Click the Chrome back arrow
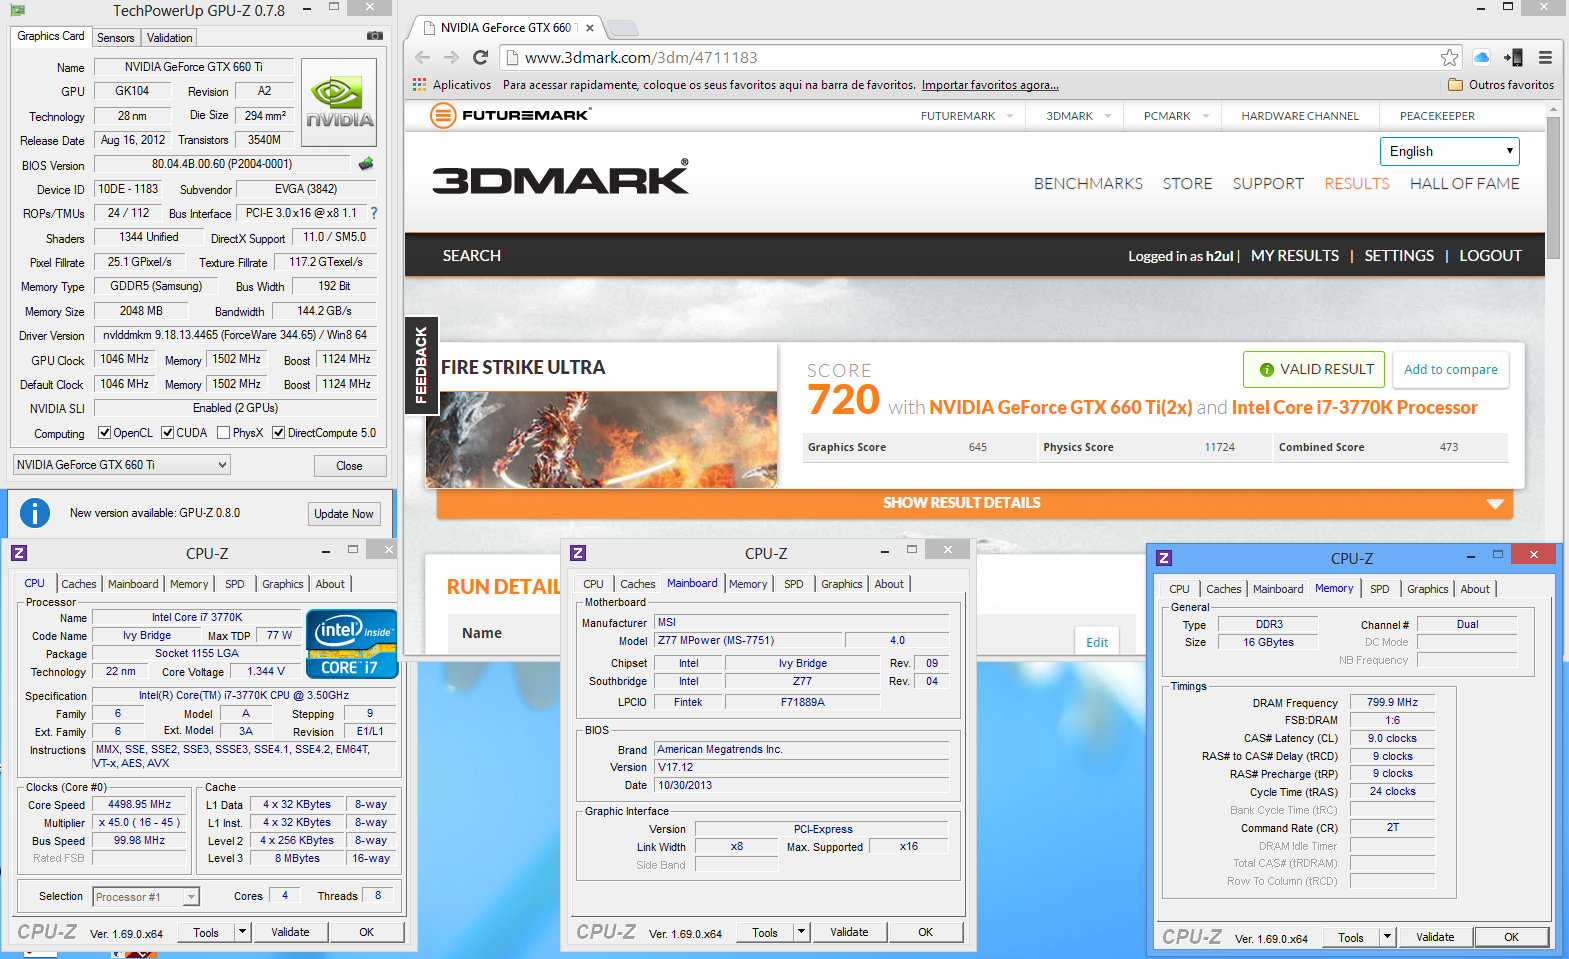Screen dimensions: 1569x959 (x=422, y=57)
